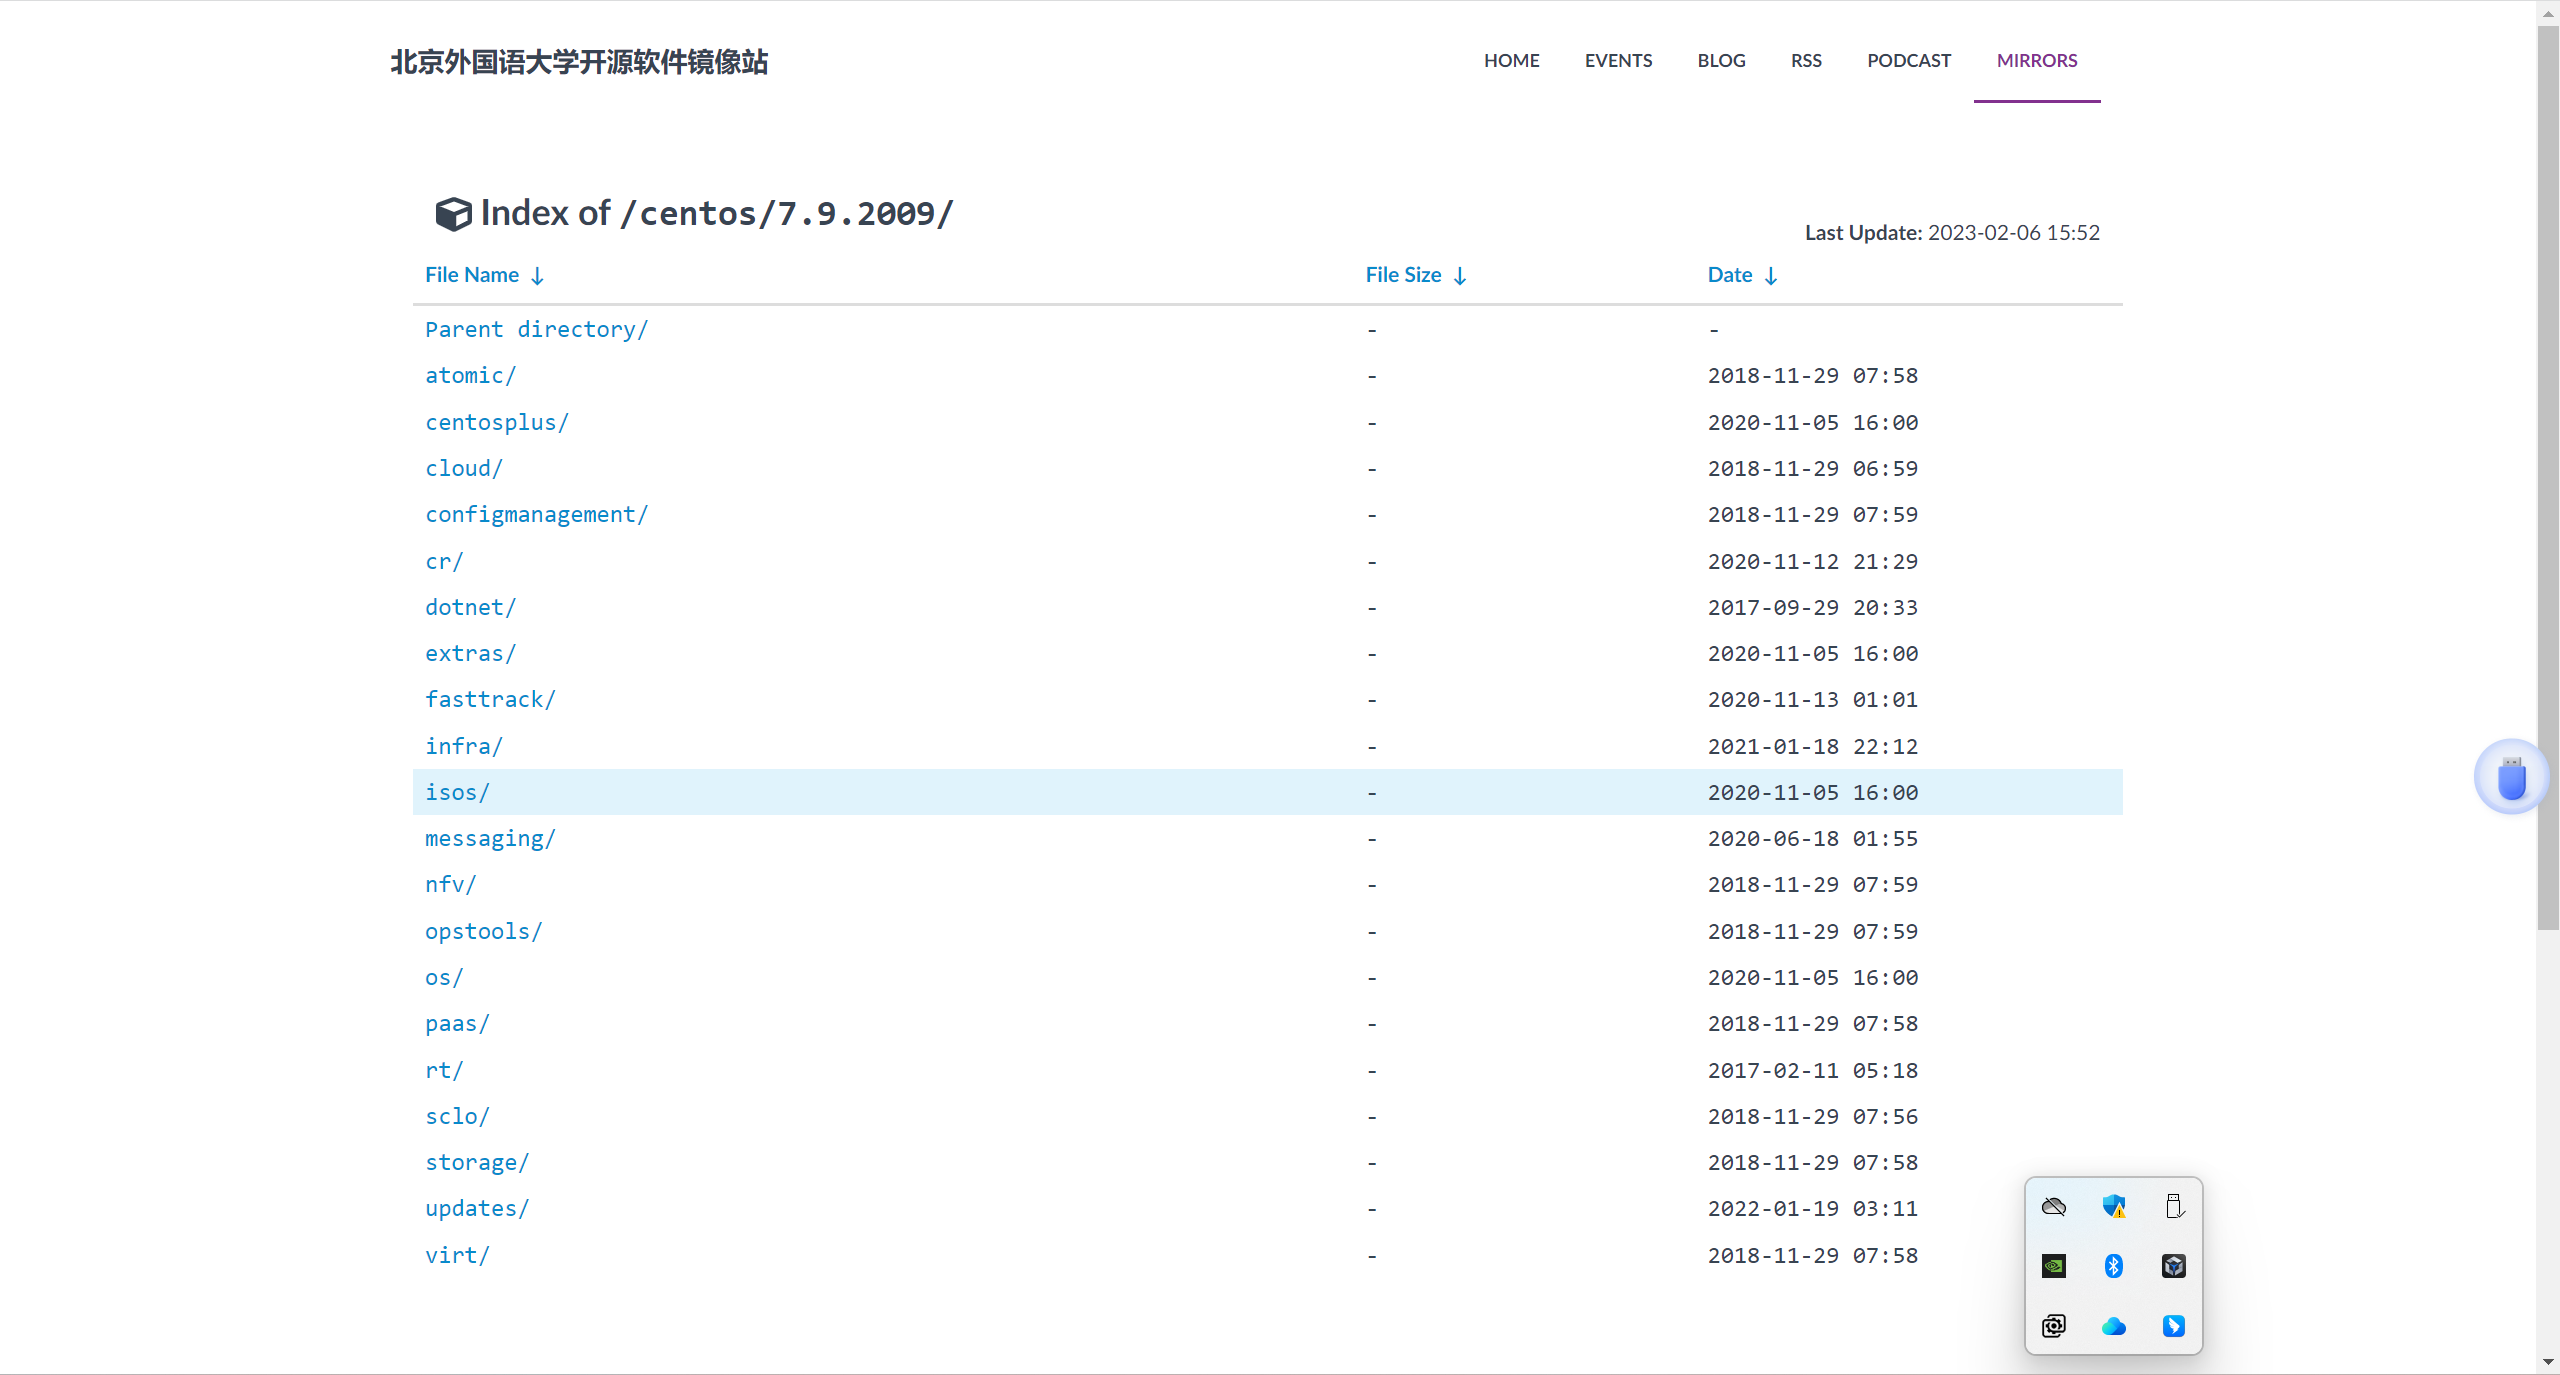The height and width of the screenshot is (1375, 2560).
Task: Click the date 2020-06-18 01:55 for messaging
Action: (x=1813, y=838)
